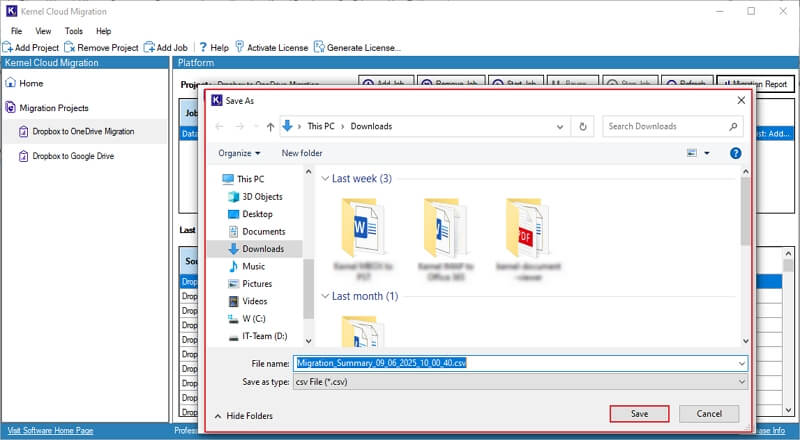Click Downloads in the address path
The width and height of the screenshot is (800, 440).
[x=371, y=126]
